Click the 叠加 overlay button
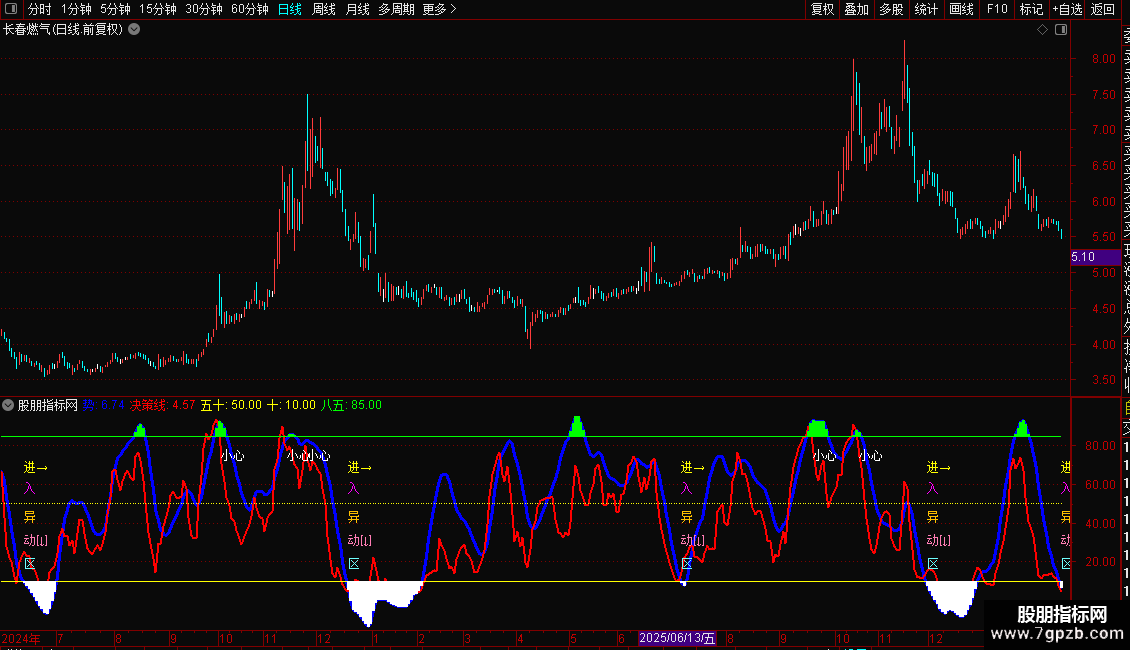The image size is (1130, 650). [x=857, y=9]
